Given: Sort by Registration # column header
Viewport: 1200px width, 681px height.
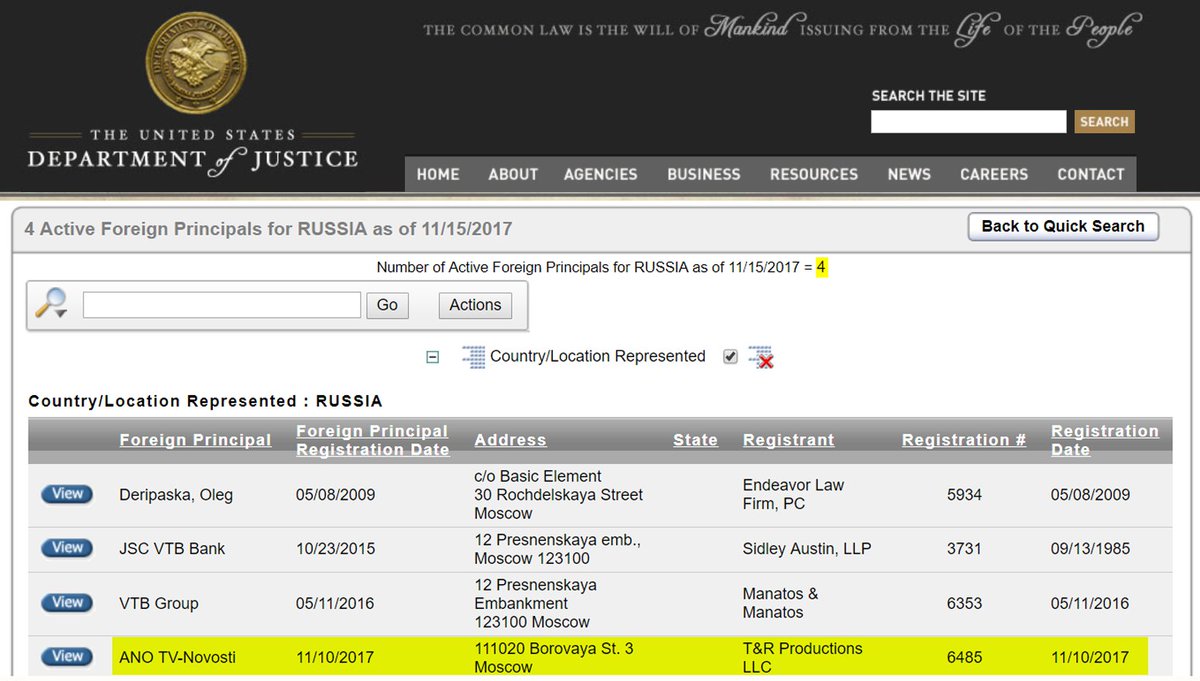Looking at the screenshot, I should click(x=964, y=440).
